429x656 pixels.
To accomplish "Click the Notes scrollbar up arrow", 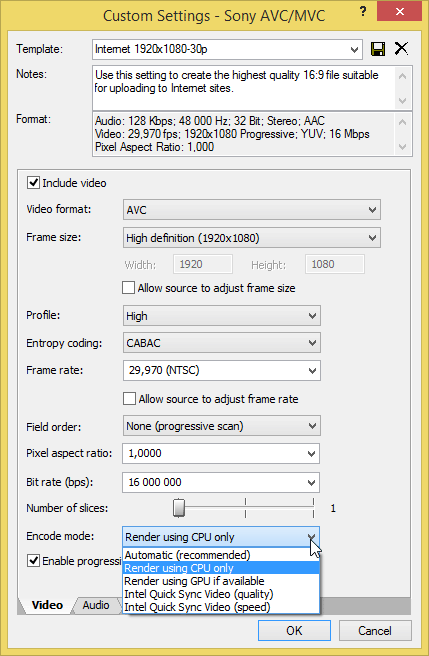I will [x=403, y=76].
